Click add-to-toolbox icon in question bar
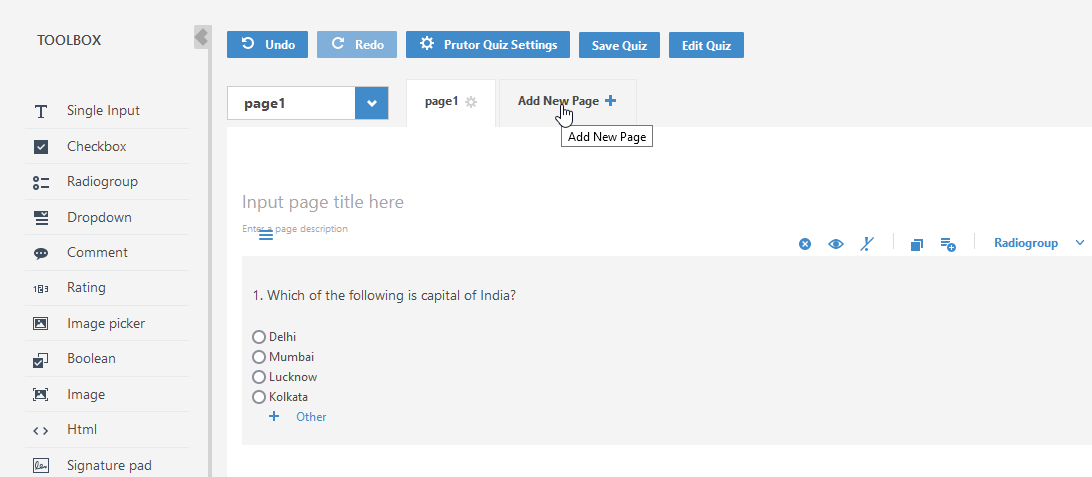The image size is (1092, 477). [x=948, y=244]
